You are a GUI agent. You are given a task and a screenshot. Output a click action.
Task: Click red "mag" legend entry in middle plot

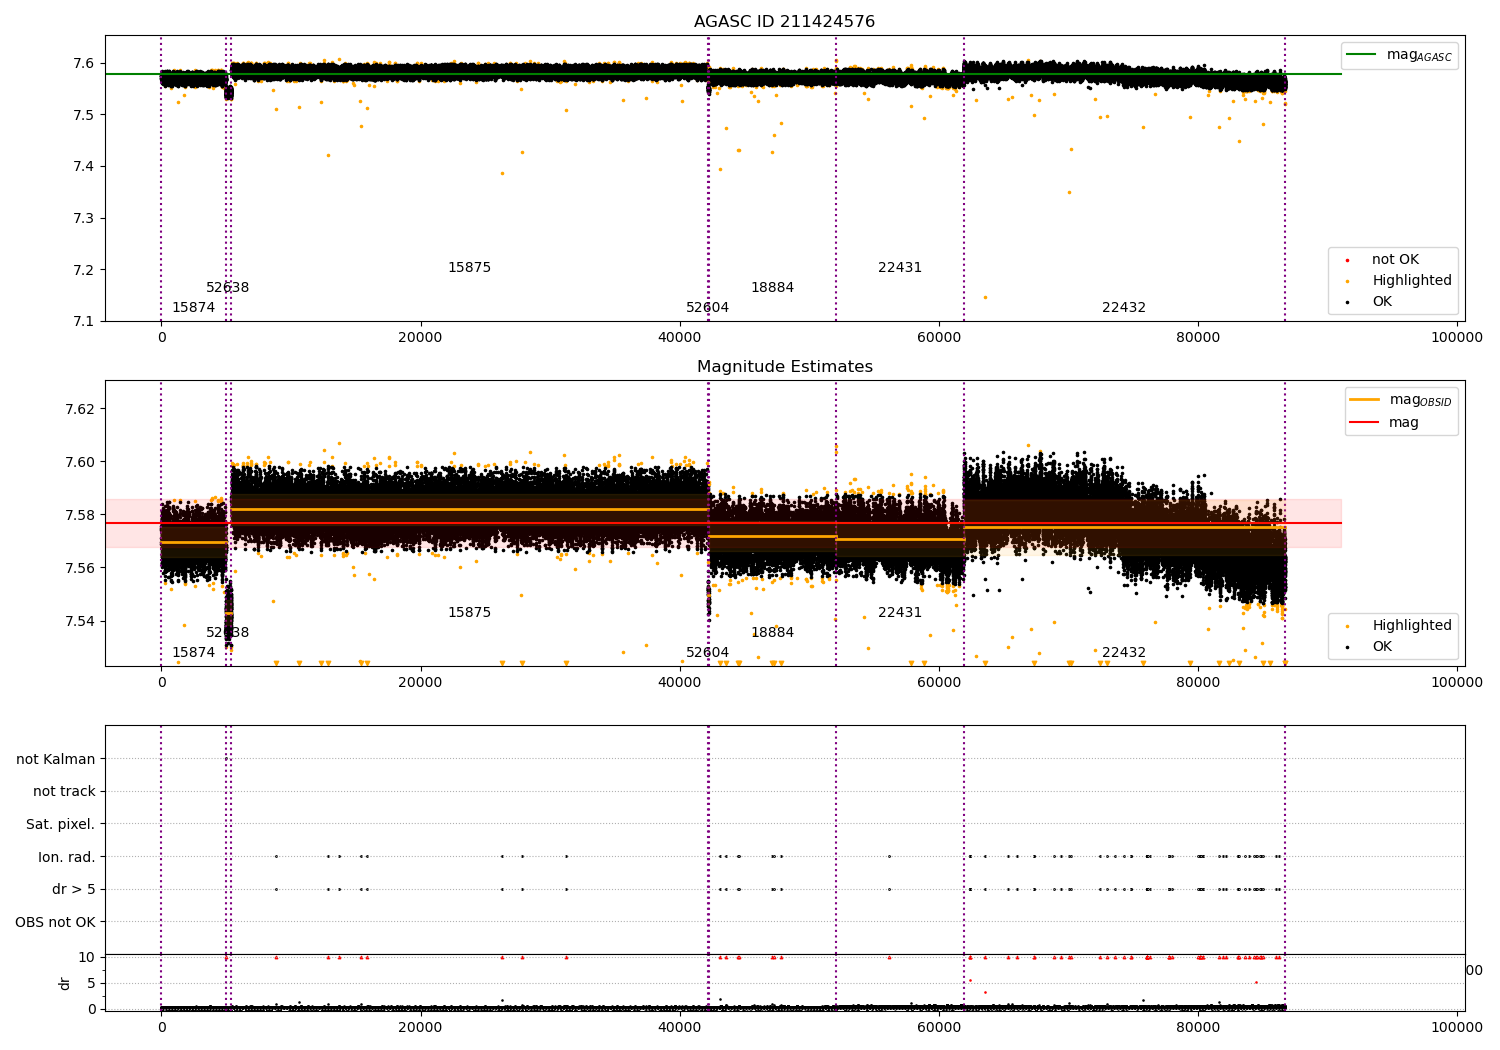point(1385,423)
